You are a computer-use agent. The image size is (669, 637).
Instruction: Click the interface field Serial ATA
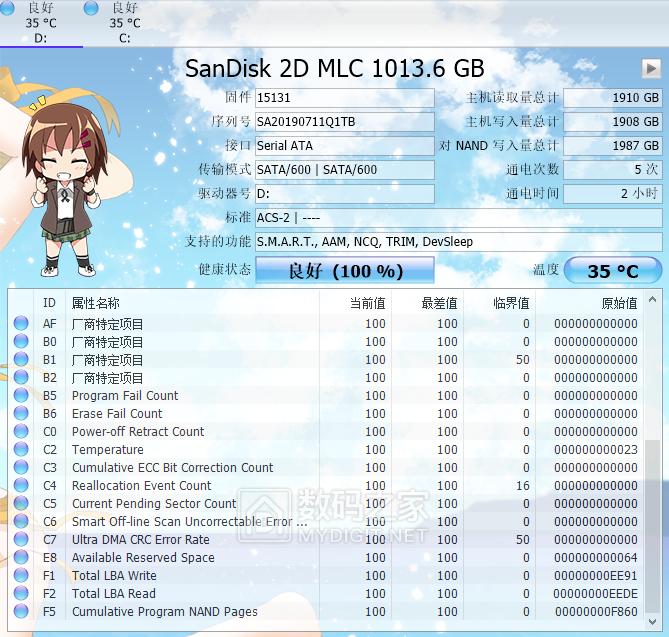pos(345,145)
